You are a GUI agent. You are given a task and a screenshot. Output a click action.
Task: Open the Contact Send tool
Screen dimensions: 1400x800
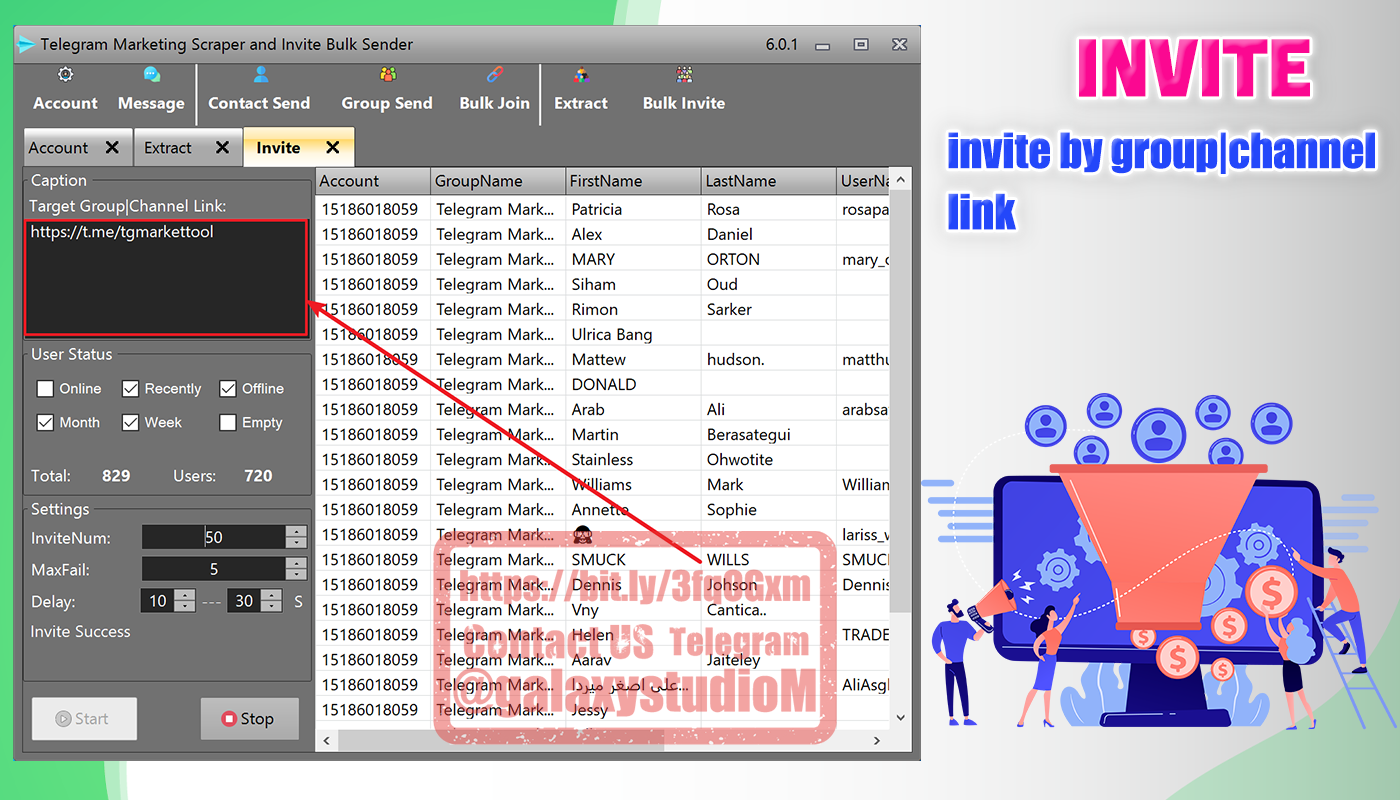(x=259, y=90)
